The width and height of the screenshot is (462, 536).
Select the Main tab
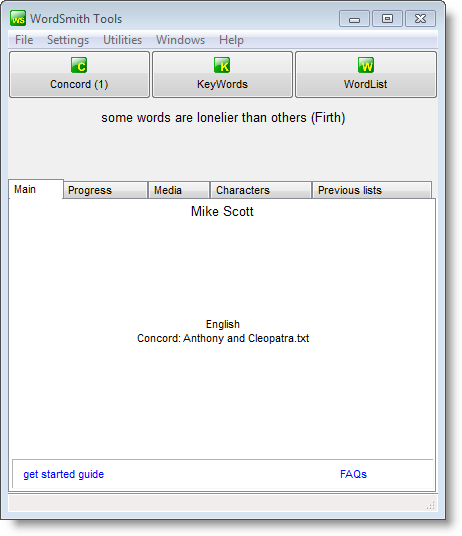point(36,189)
